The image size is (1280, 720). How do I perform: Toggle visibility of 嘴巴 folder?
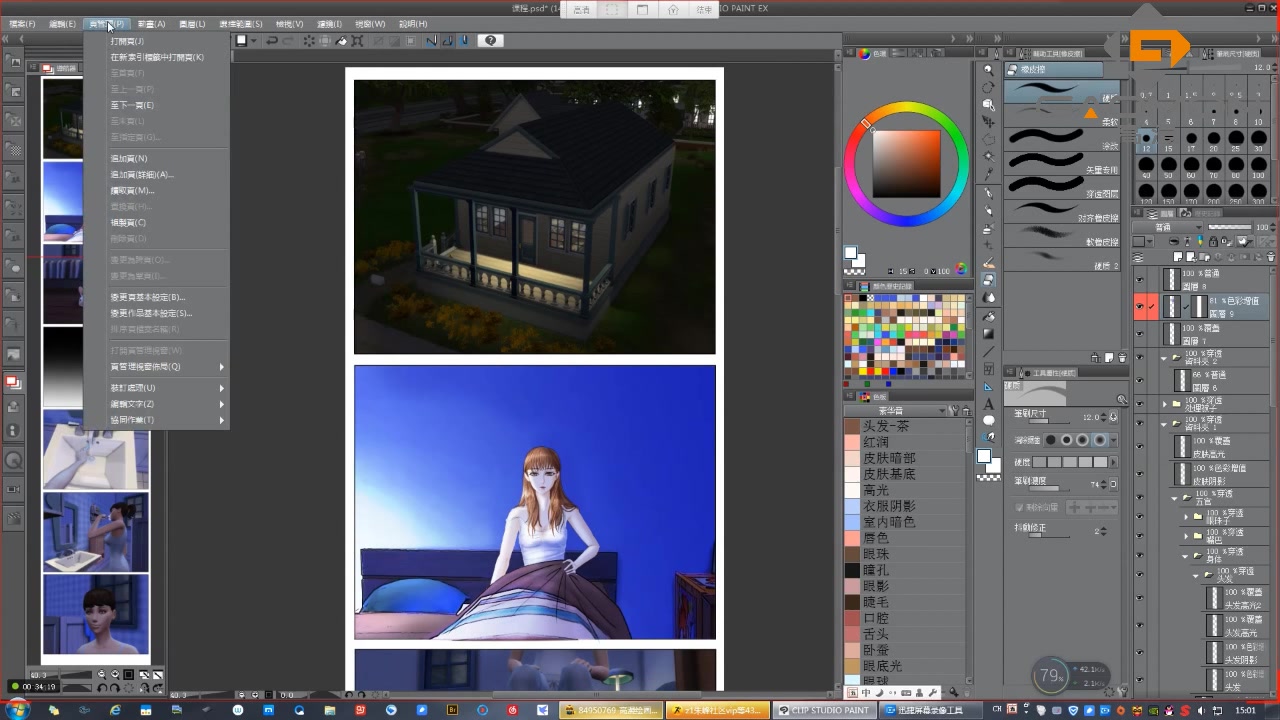coord(1139,536)
